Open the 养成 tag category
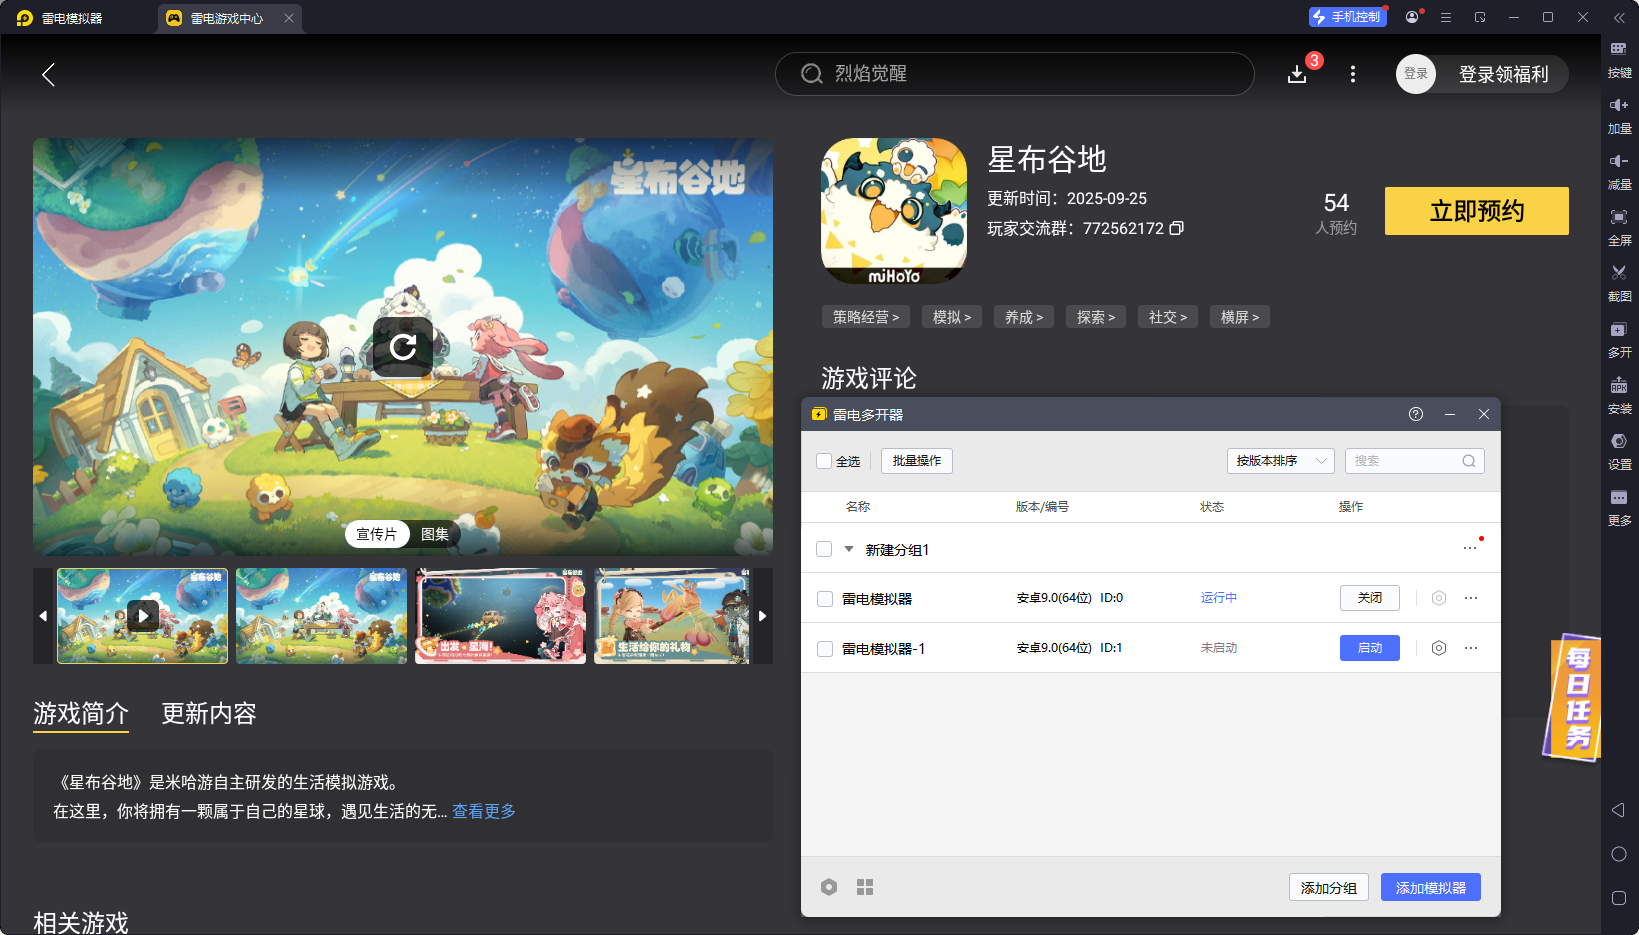The width and height of the screenshot is (1639, 935). tap(1024, 317)
